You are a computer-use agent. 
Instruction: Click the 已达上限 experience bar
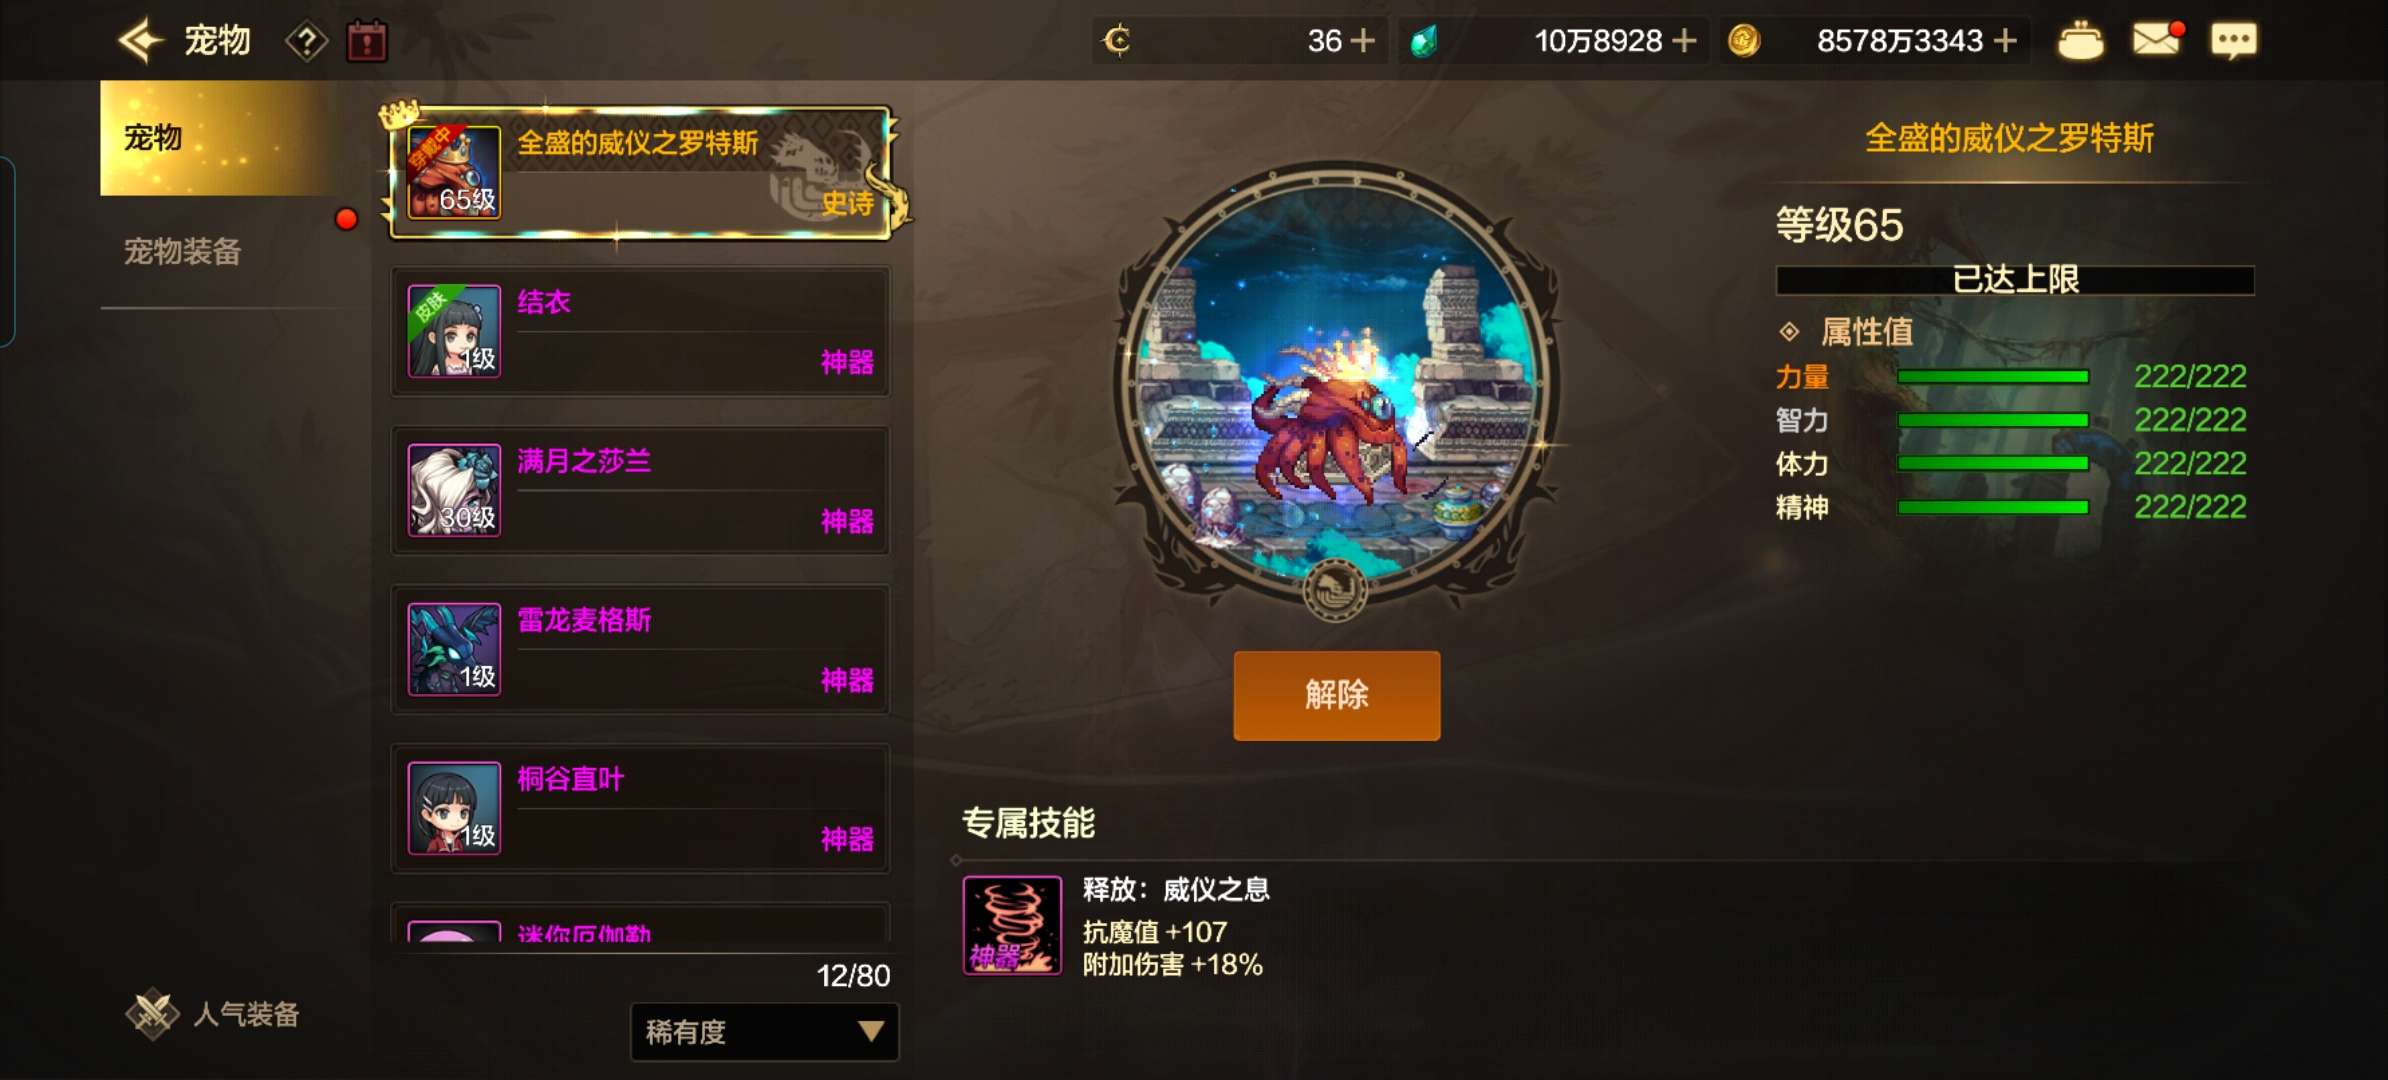2015,280
